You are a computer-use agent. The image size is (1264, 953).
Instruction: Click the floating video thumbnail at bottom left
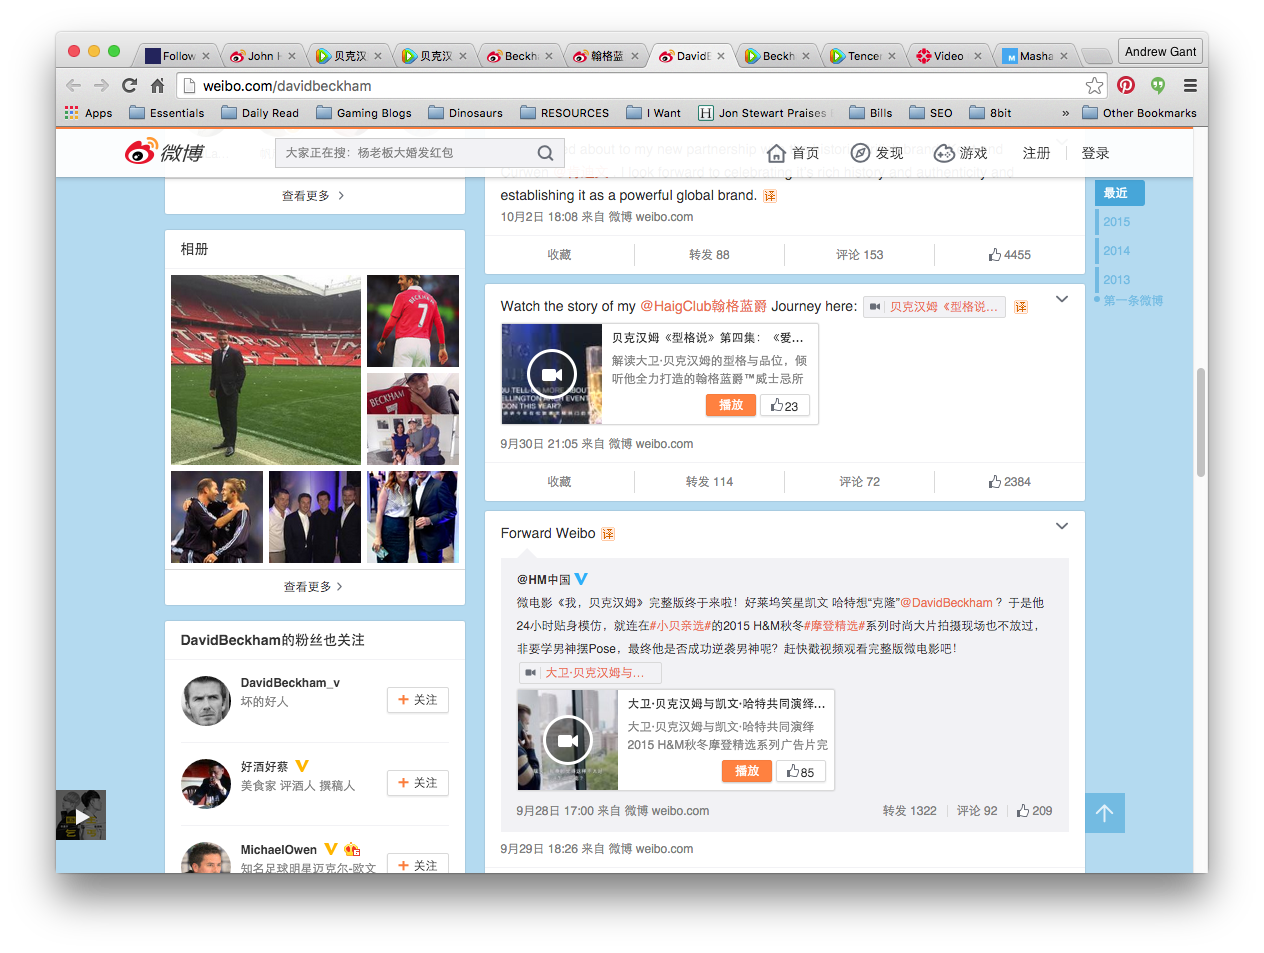coord(81,815)
